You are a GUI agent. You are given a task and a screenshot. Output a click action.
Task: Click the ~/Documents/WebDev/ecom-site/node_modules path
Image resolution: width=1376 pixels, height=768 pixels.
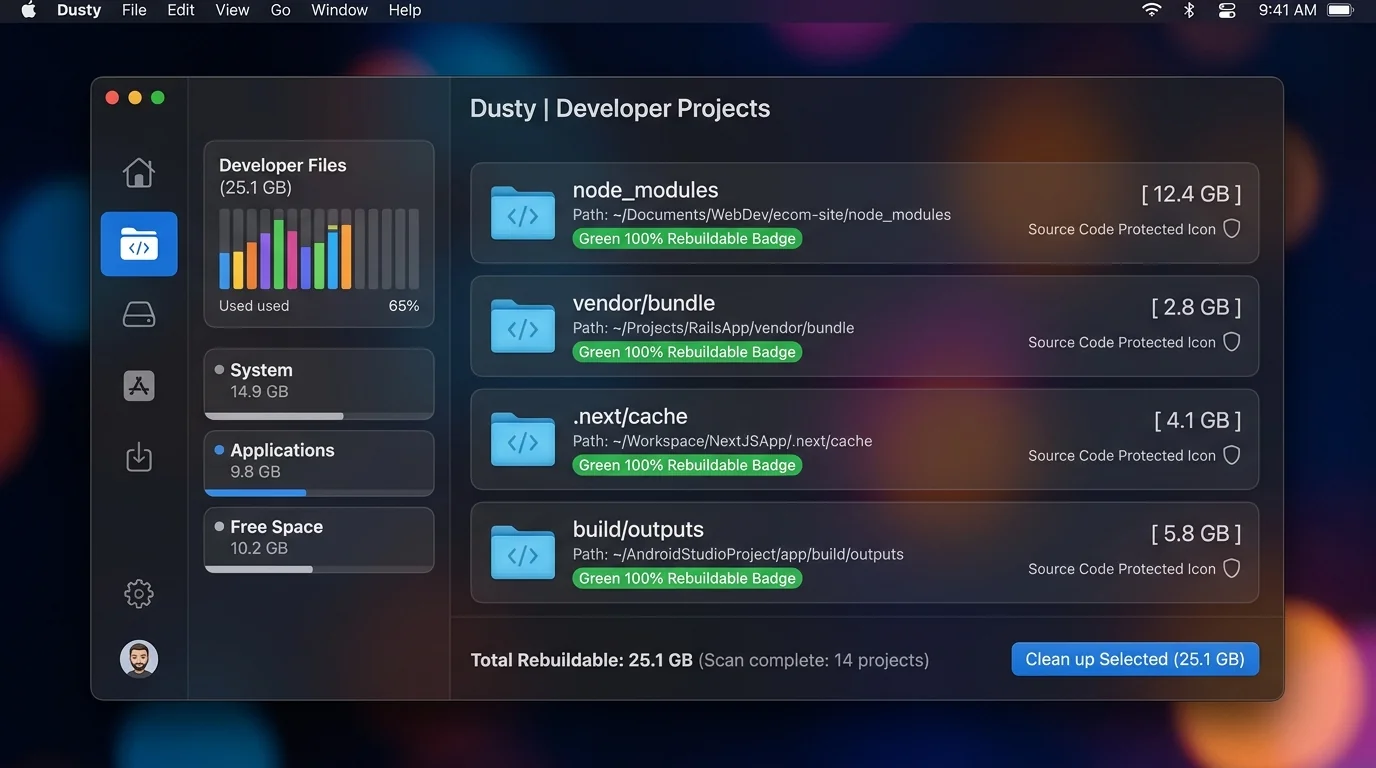click(782, 215)
